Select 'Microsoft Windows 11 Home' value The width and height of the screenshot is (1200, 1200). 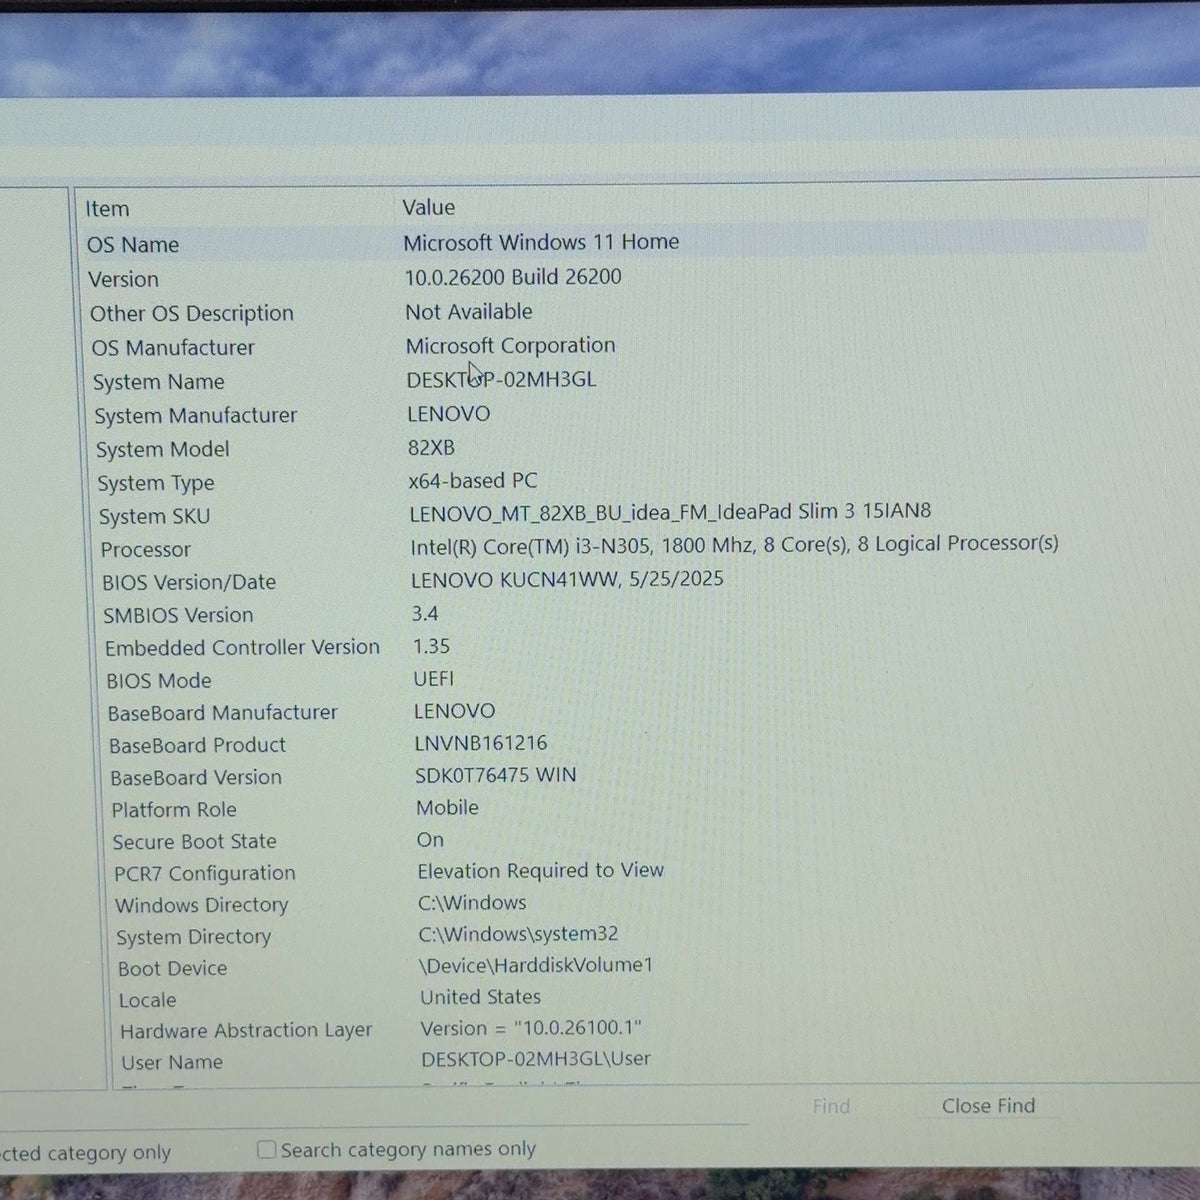[541, 242]
